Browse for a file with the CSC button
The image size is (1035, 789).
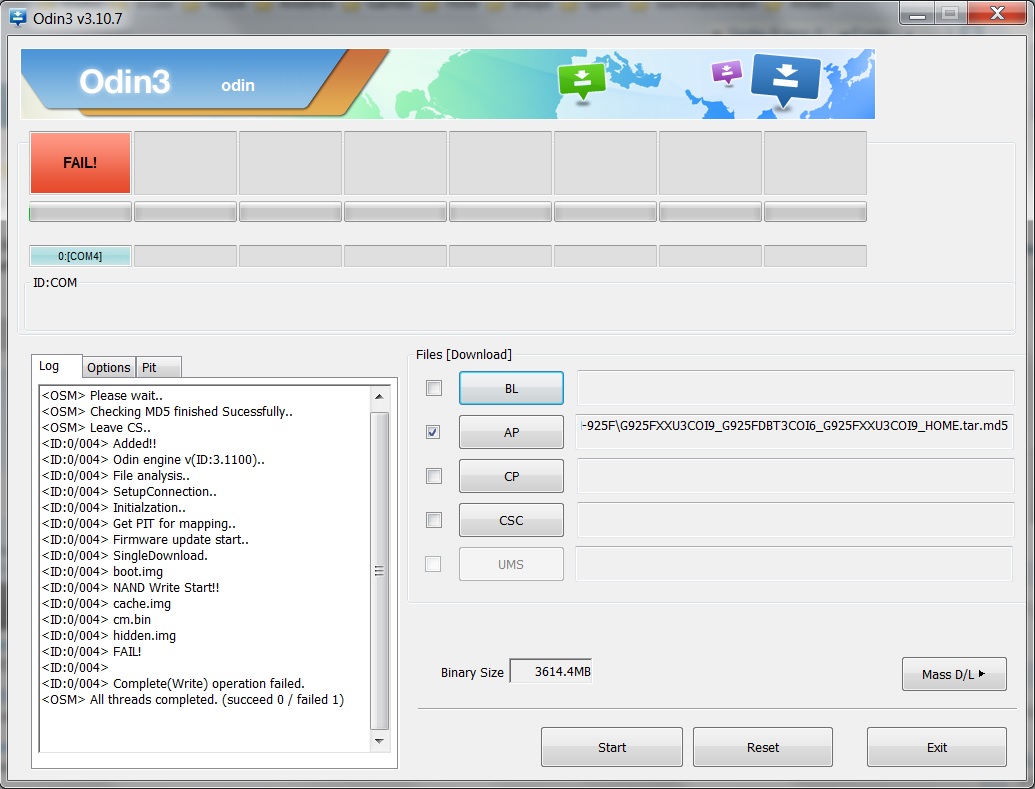click(x=511, y=520)
